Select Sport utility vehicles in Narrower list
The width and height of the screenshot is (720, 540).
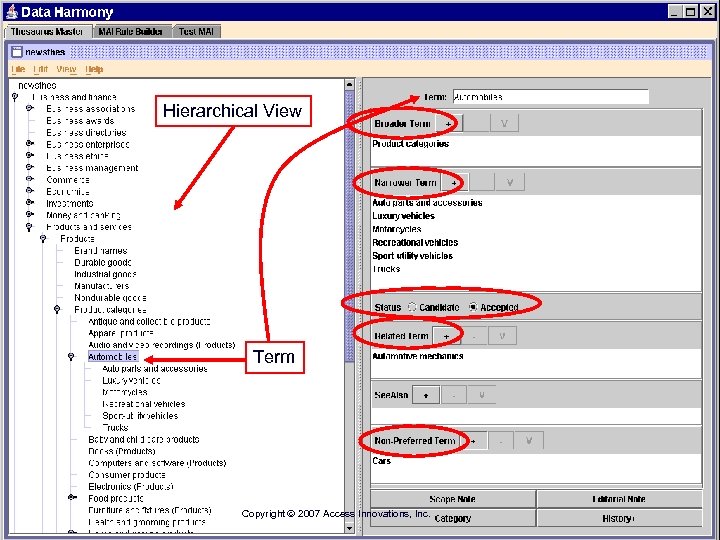tap(412, 256)
